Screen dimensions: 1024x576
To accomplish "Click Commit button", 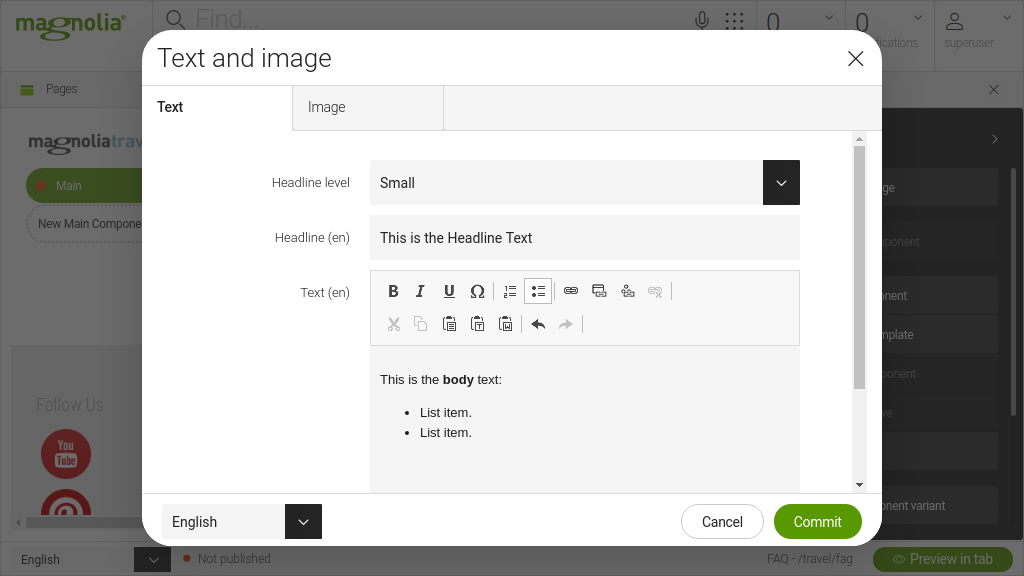I will pyautogui.click(x=818, y=522).
